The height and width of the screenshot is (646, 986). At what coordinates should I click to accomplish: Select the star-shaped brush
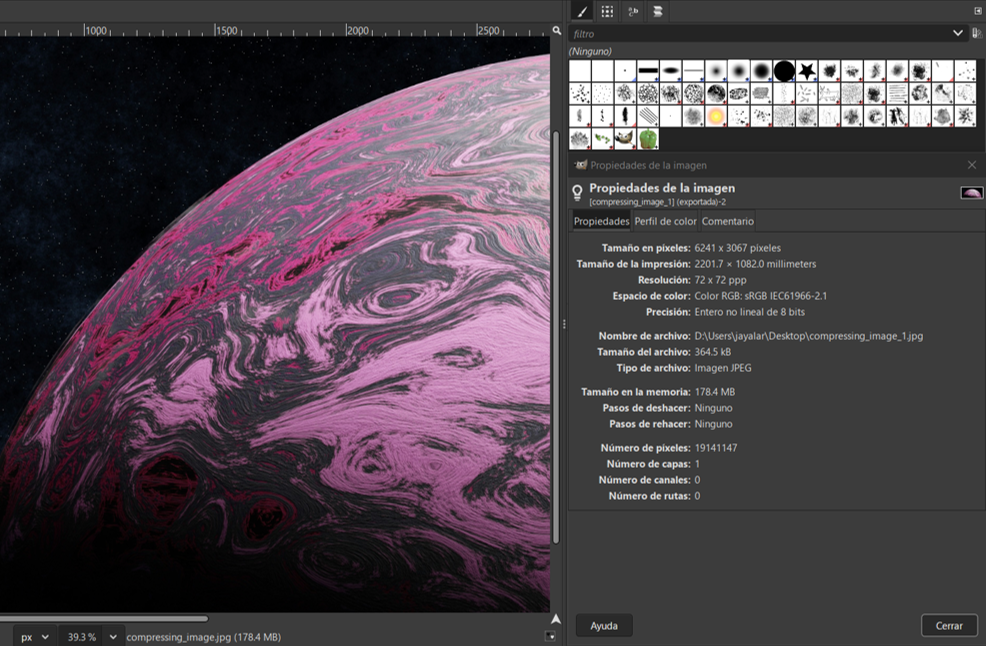807,70
